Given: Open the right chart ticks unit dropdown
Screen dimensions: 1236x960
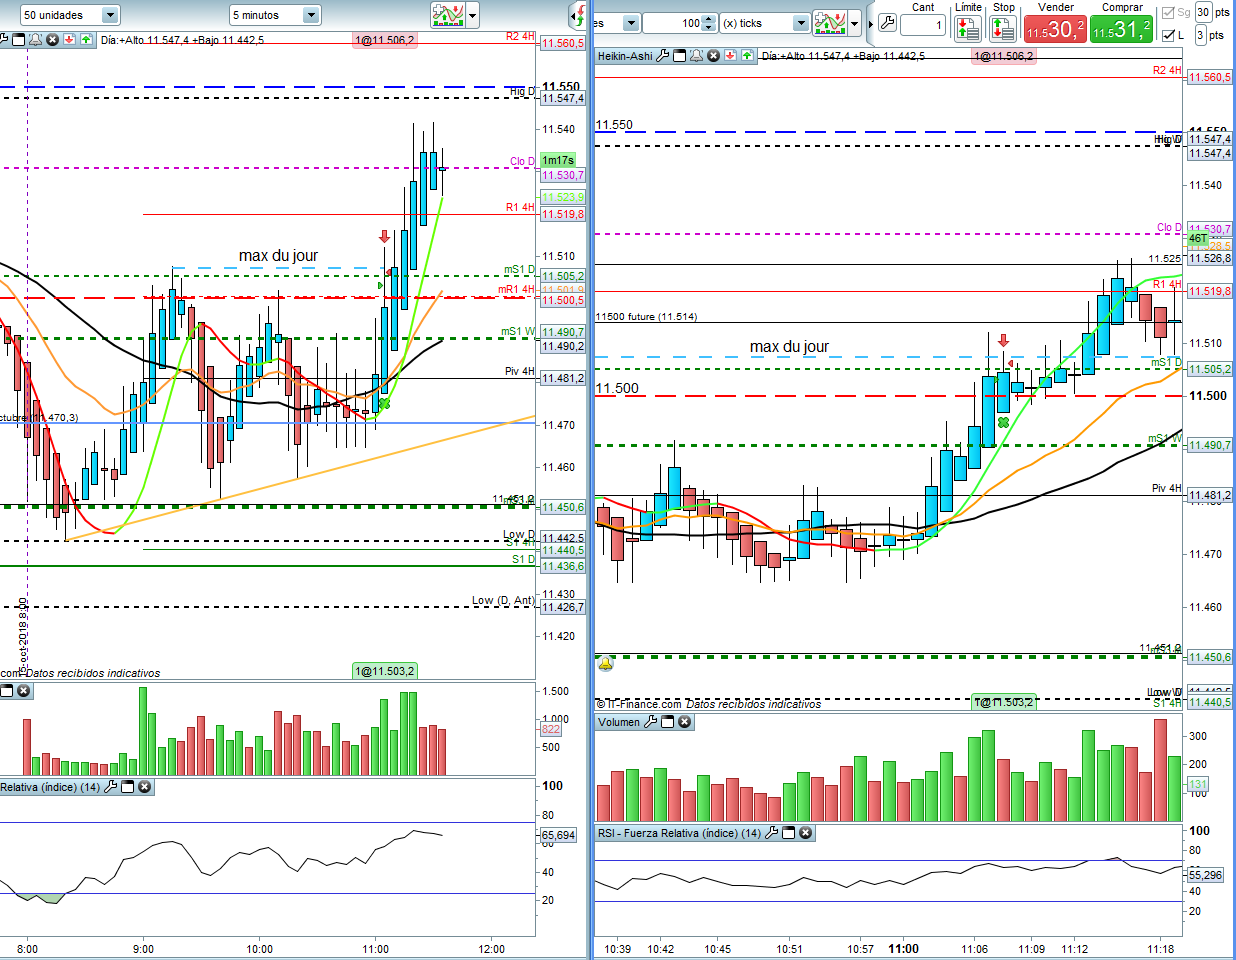Looking at the screenshot, I should coord(617,23).
